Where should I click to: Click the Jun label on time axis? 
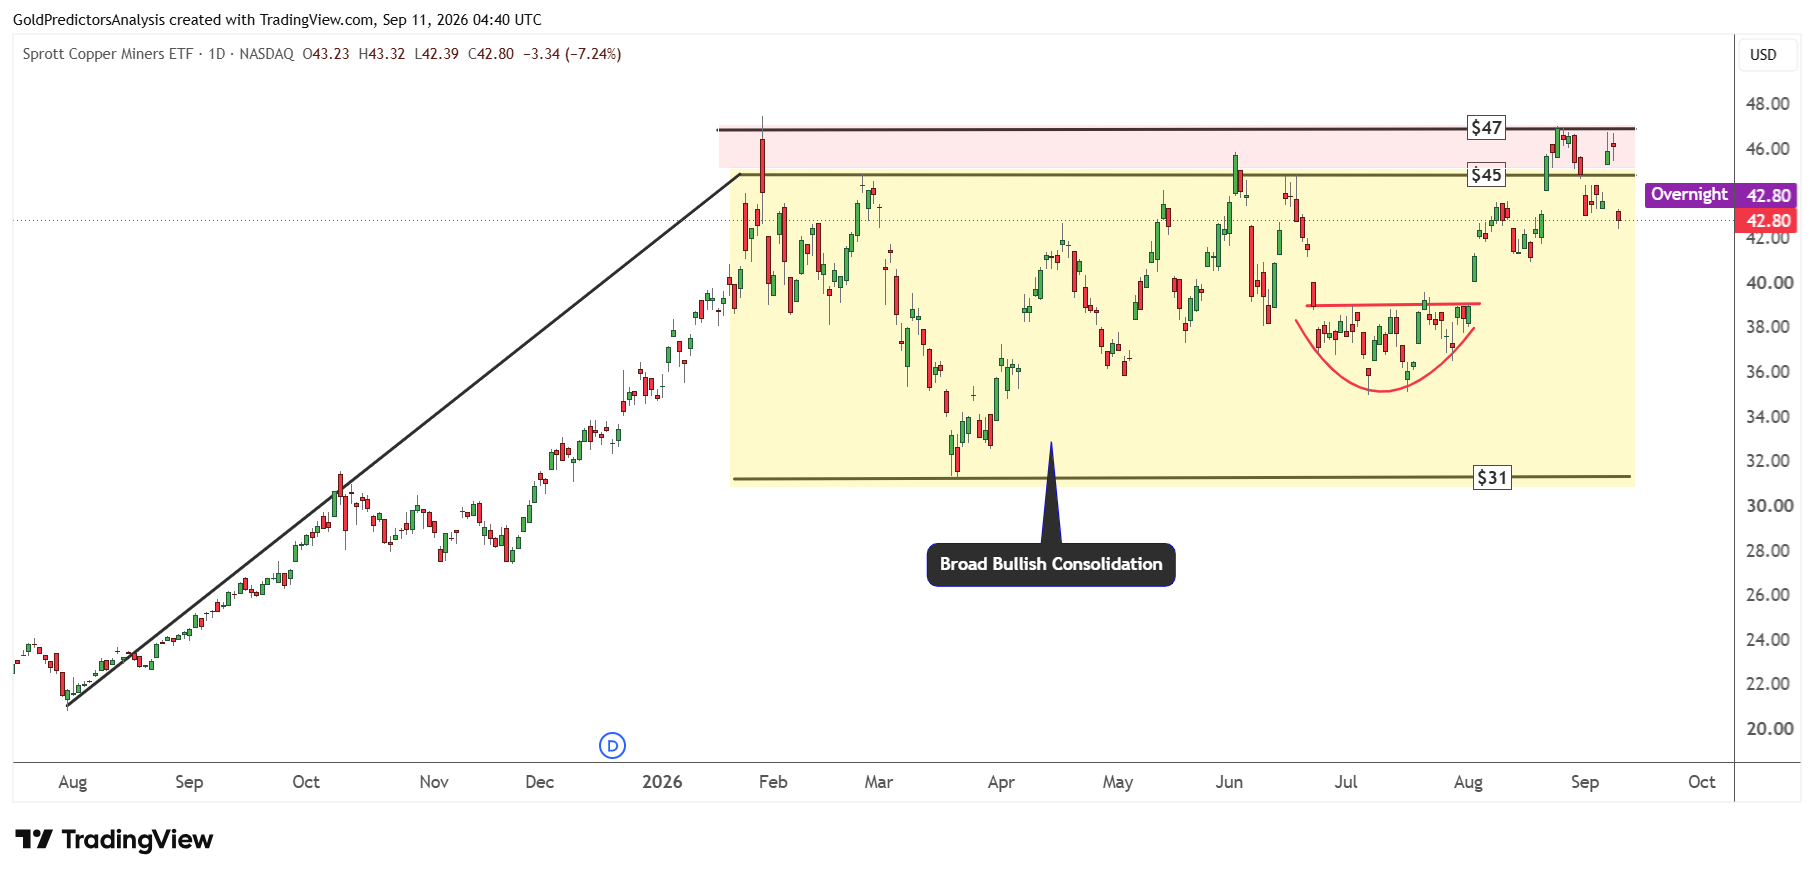(x=1229, y=782)
